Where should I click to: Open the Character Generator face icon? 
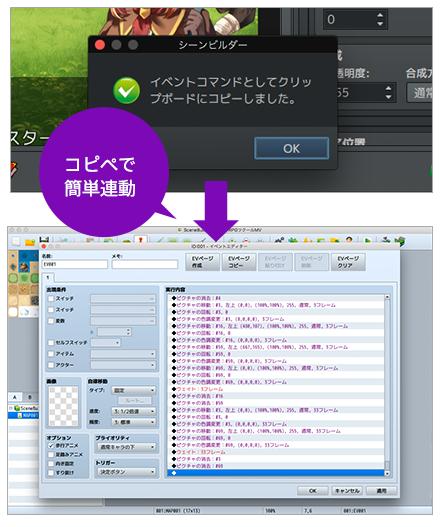[349, 240]
